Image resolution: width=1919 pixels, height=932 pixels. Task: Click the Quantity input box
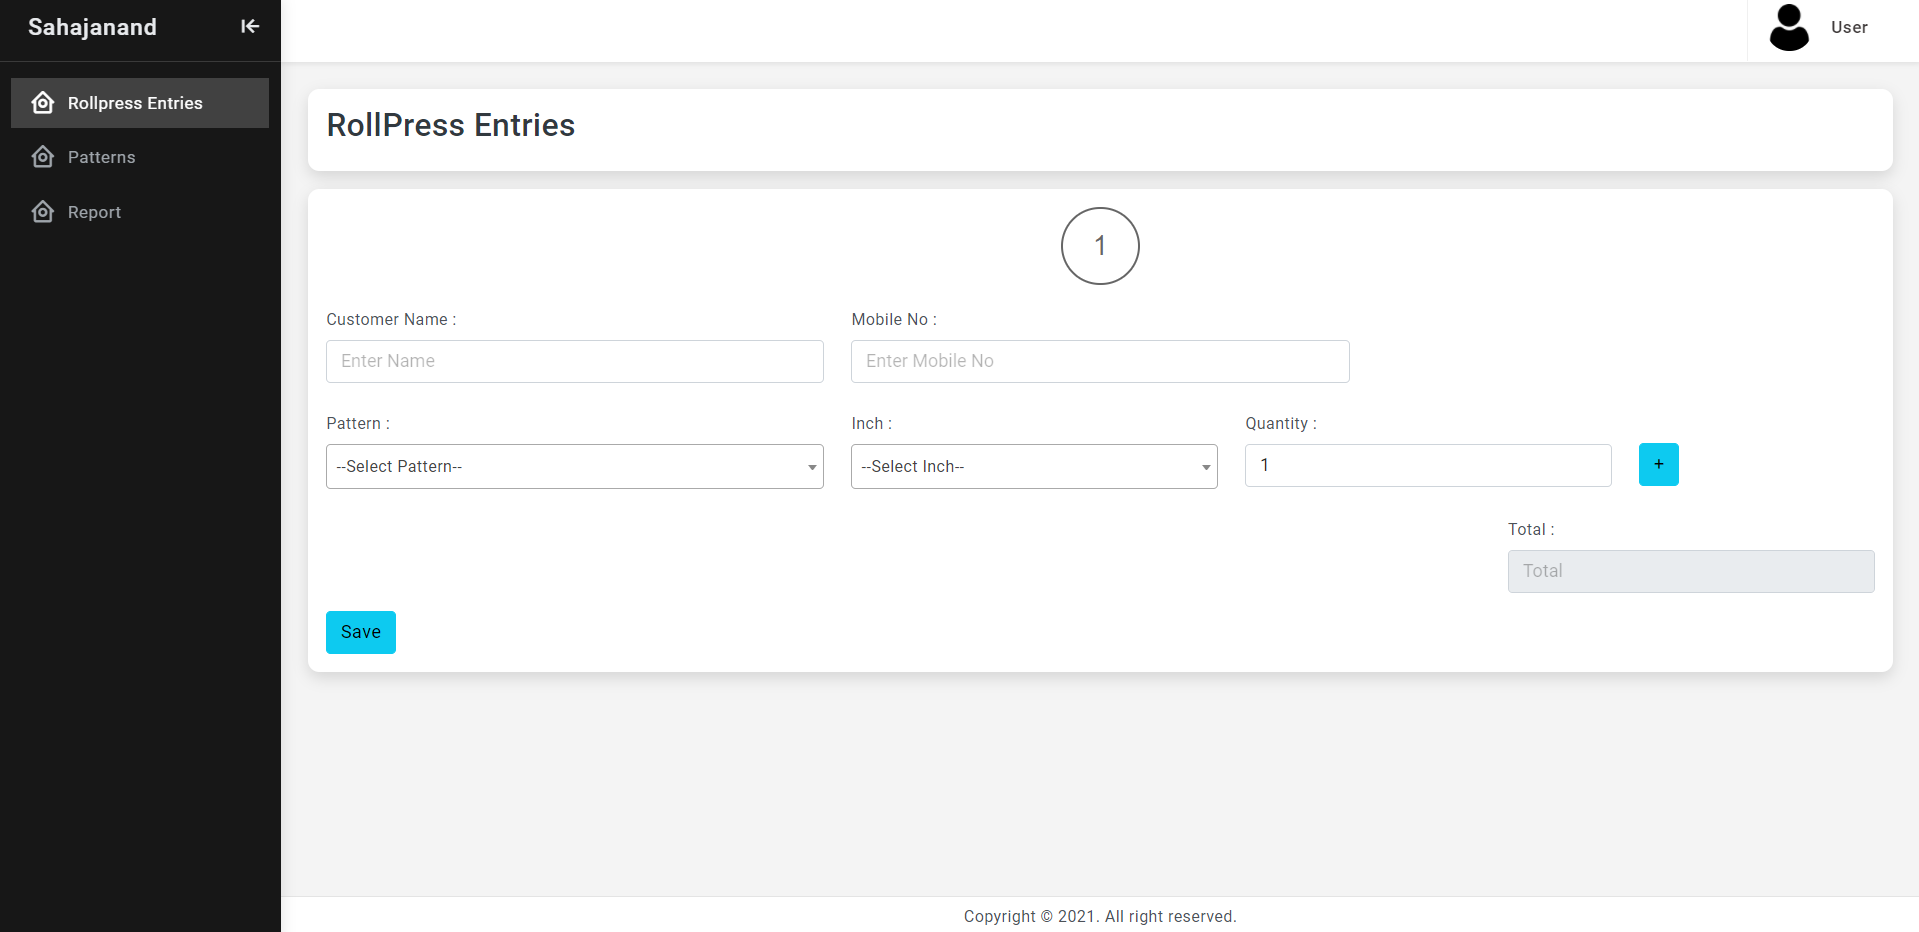(x=1428, y=465)
